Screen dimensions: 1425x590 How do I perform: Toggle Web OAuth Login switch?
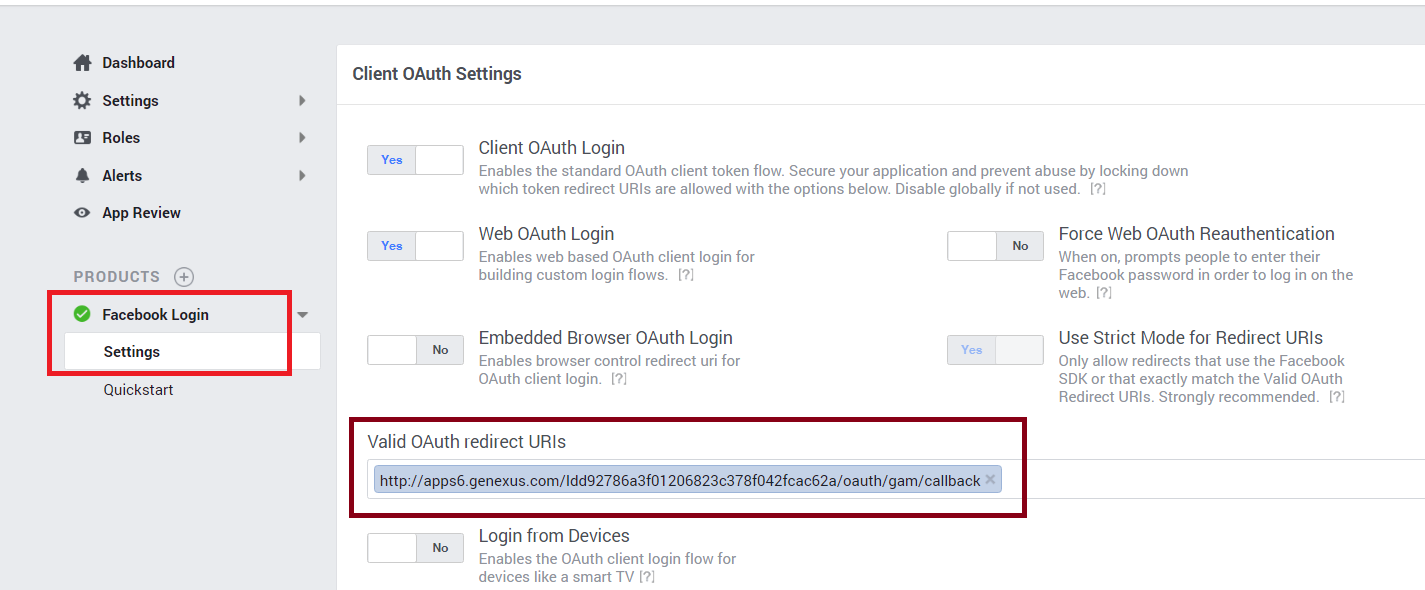415,246
